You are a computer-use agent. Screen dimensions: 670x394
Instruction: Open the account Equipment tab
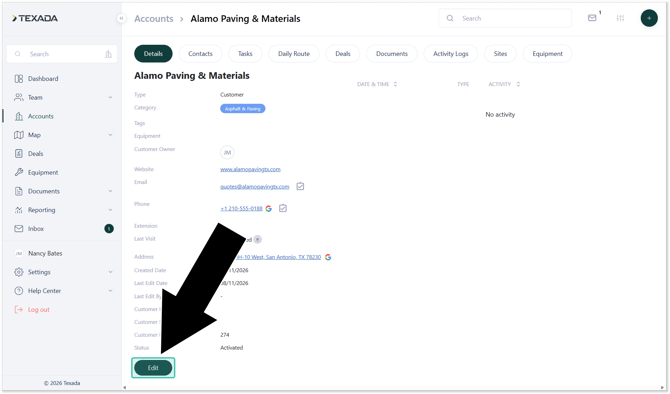point(547,54)
